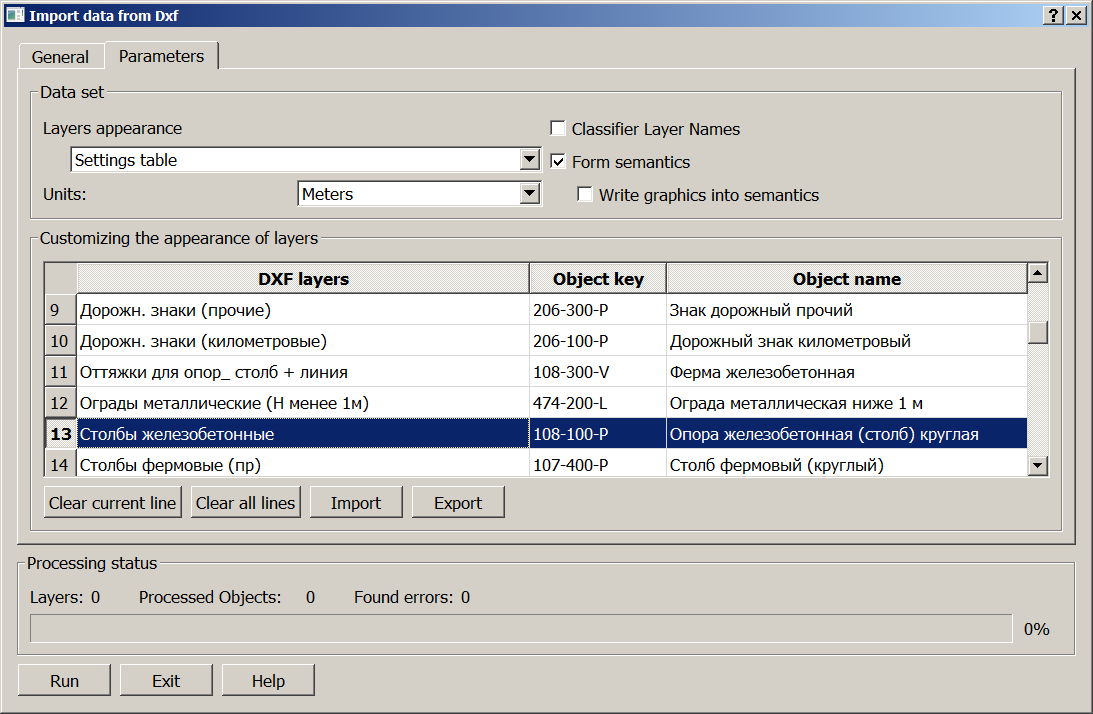Image resolution: width=1093 pixels, height=714 pixels.
Task: Switch to the General tab
Action: pyautogui.click(x=60, y=57)
